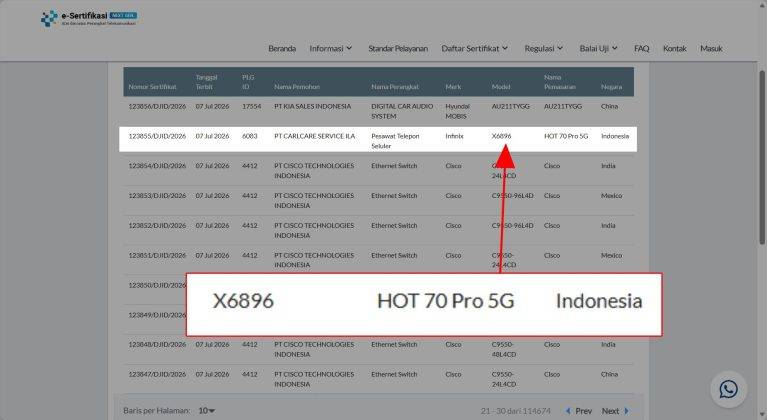Click the Nama Pemohon column header
The width and height of the screenshot is (767, 420).
(x=297, y=87)
